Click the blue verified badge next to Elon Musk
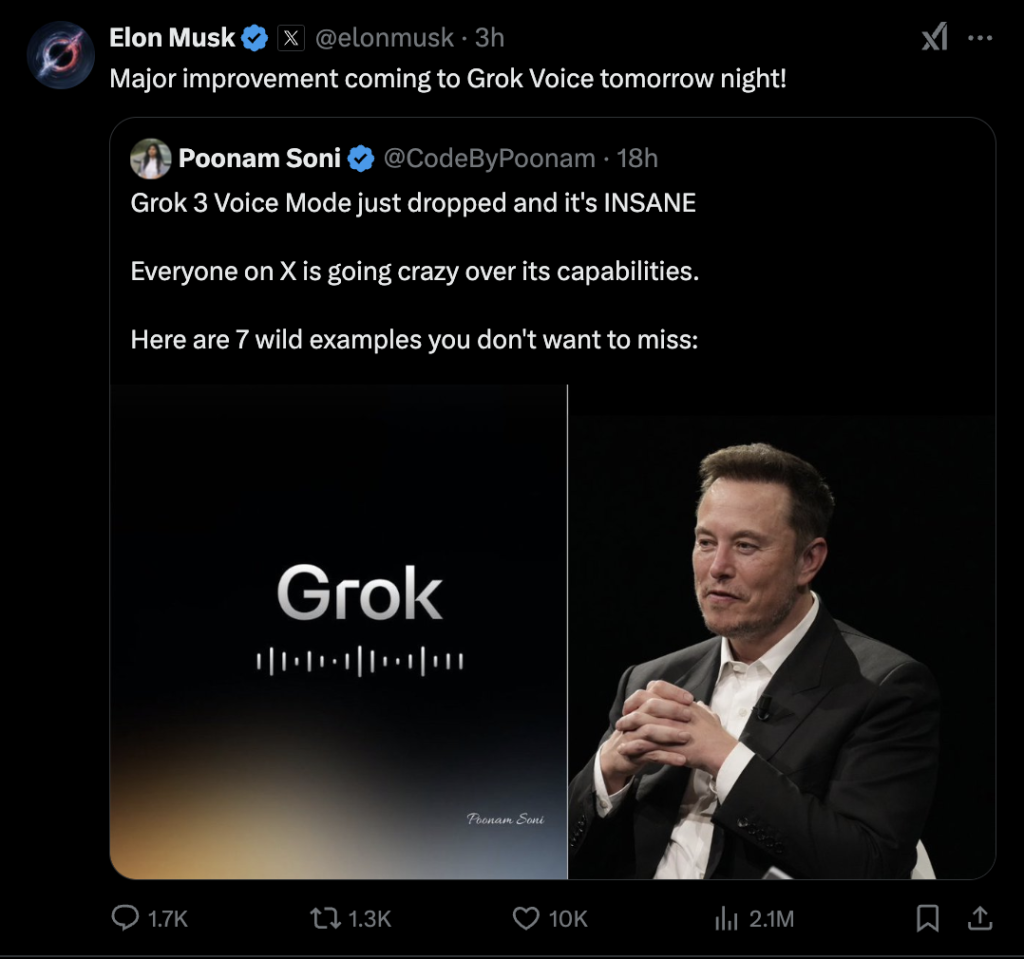The height and width of the screenshot is (959, 1024). pyautogui.click(x=256, y=39)
